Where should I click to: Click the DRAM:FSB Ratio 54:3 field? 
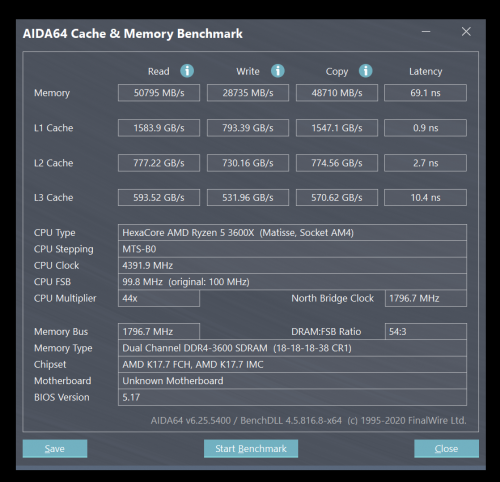(x=426, y=332)
